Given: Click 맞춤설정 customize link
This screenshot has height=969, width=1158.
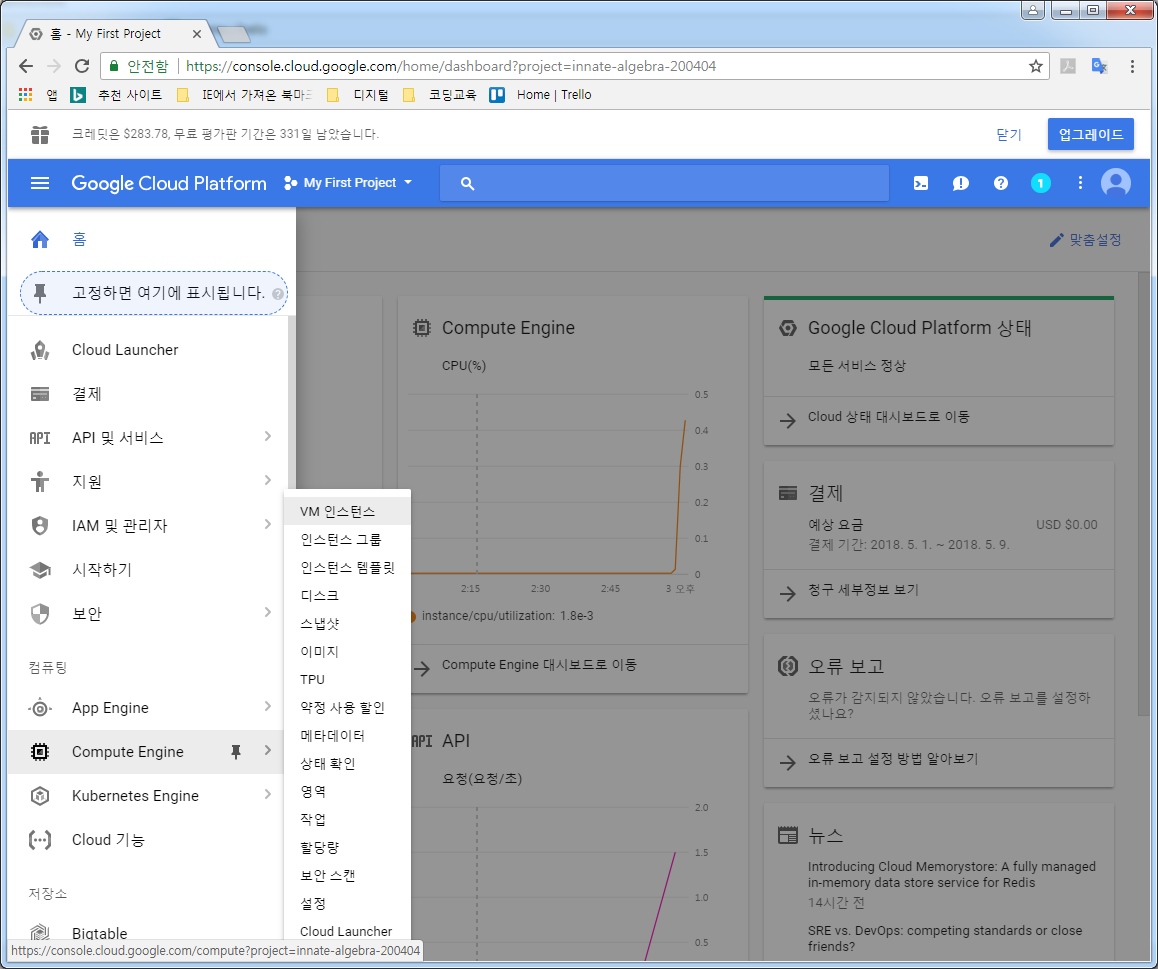Looking at the screenshot, I should point(1086,240).
